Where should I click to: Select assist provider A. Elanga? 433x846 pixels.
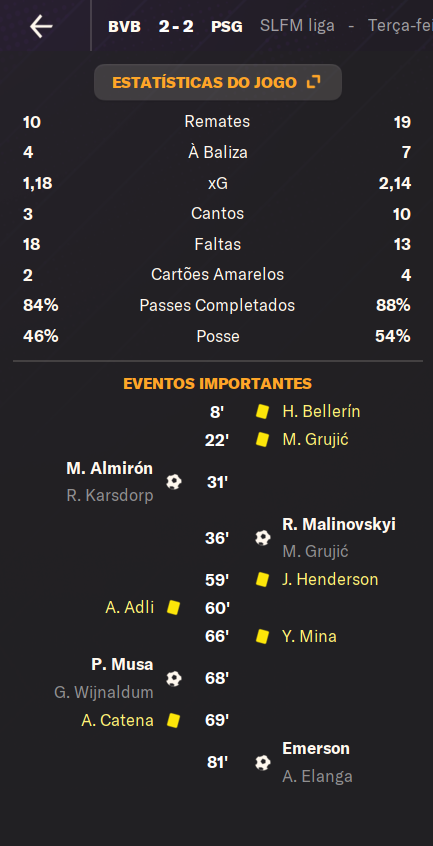pyautogui.click(x=317, y=776)
